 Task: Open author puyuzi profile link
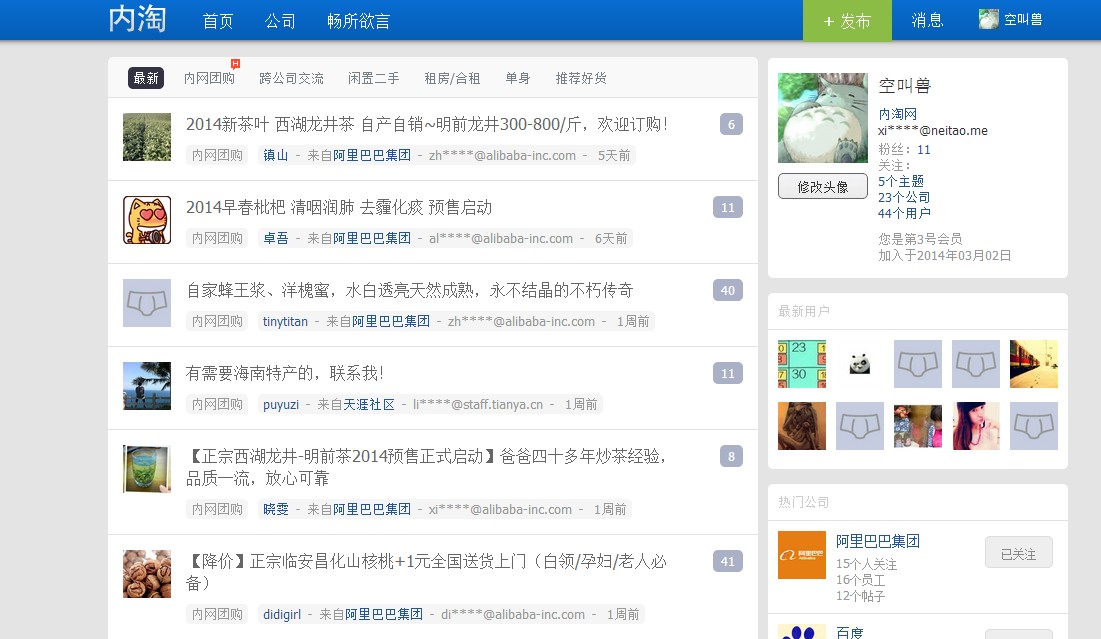(281, 404)
